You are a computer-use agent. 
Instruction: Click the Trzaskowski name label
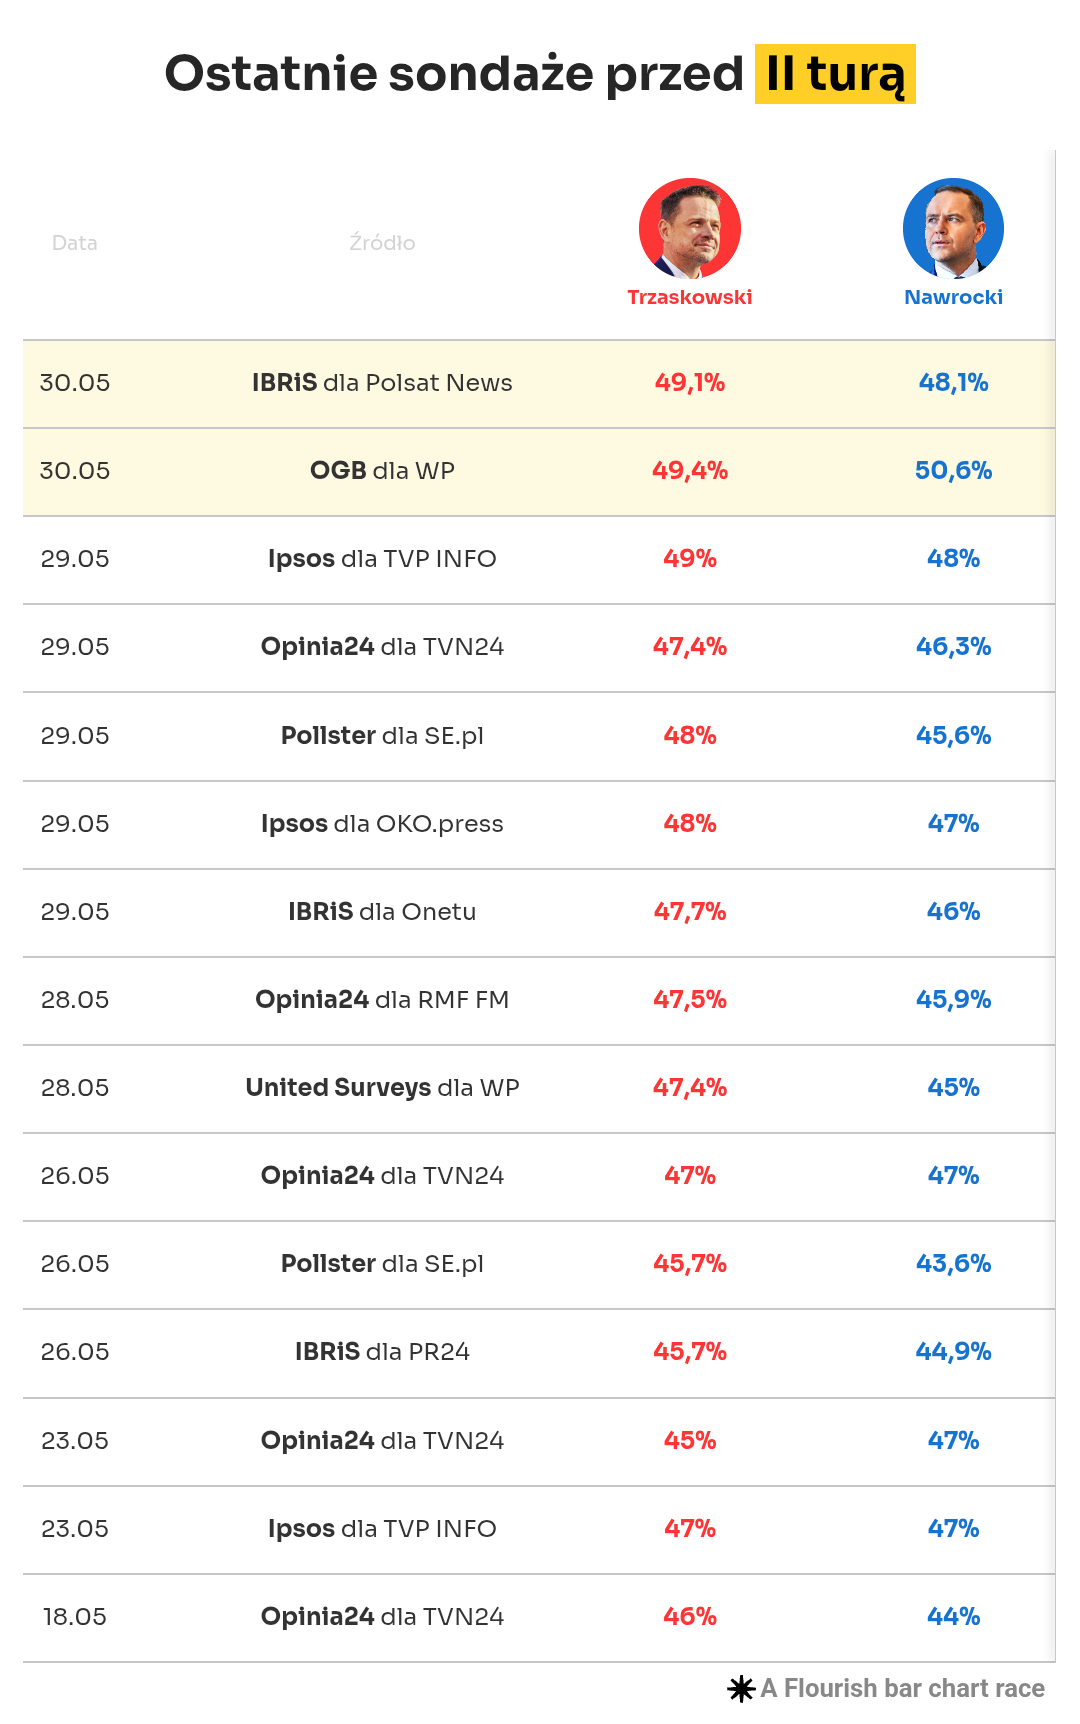[x=690, y=297]
